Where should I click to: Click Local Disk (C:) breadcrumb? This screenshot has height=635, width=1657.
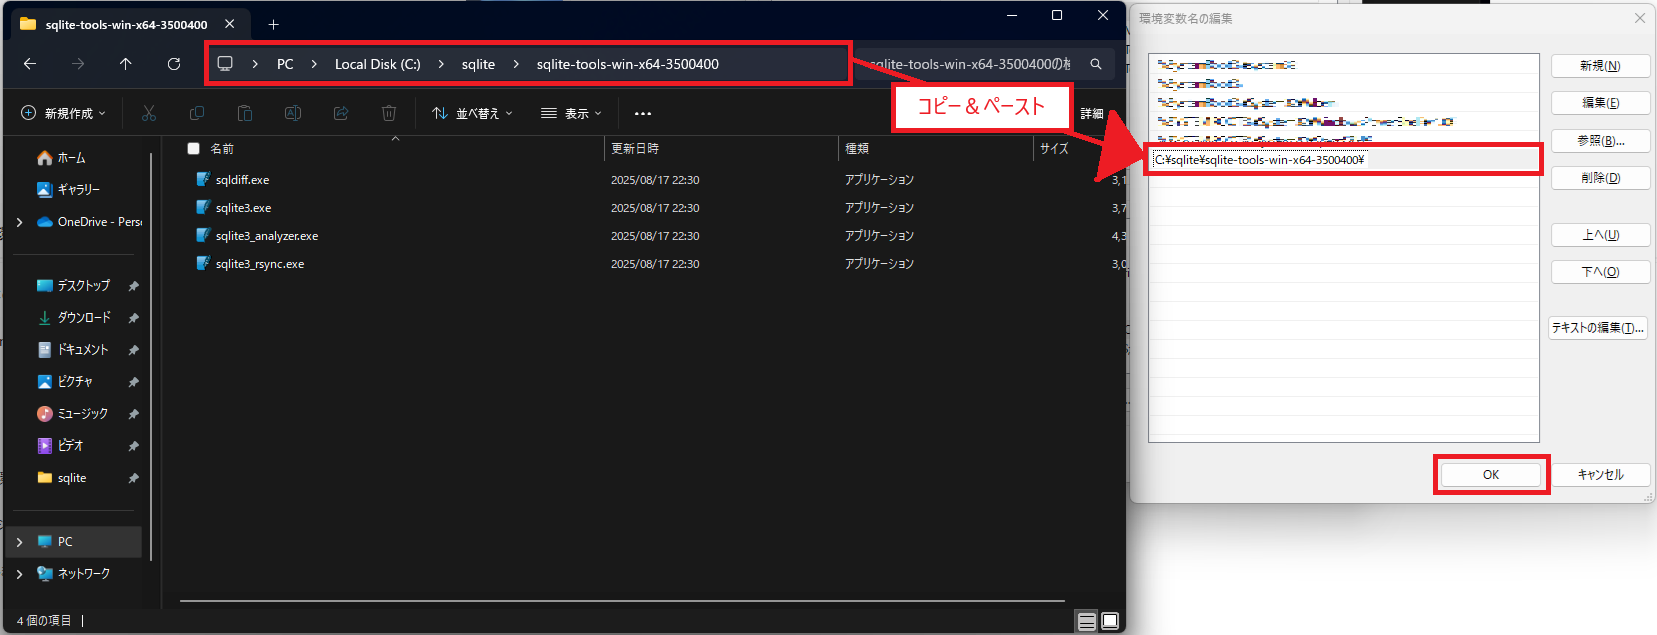click(x=377, y=64)
